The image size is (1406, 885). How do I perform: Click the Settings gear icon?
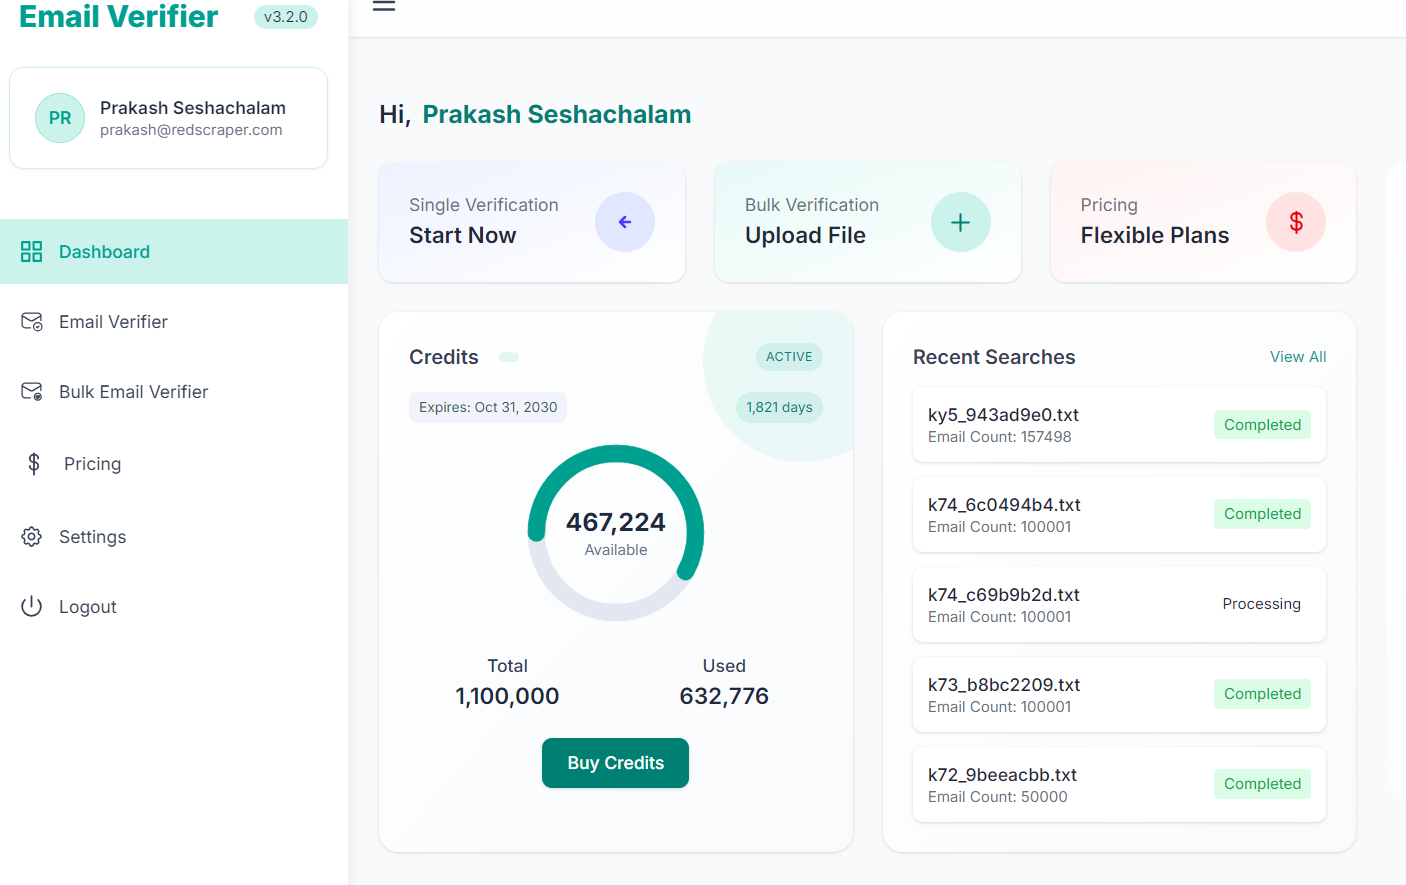pyautogui.click(x=32, y=537)
